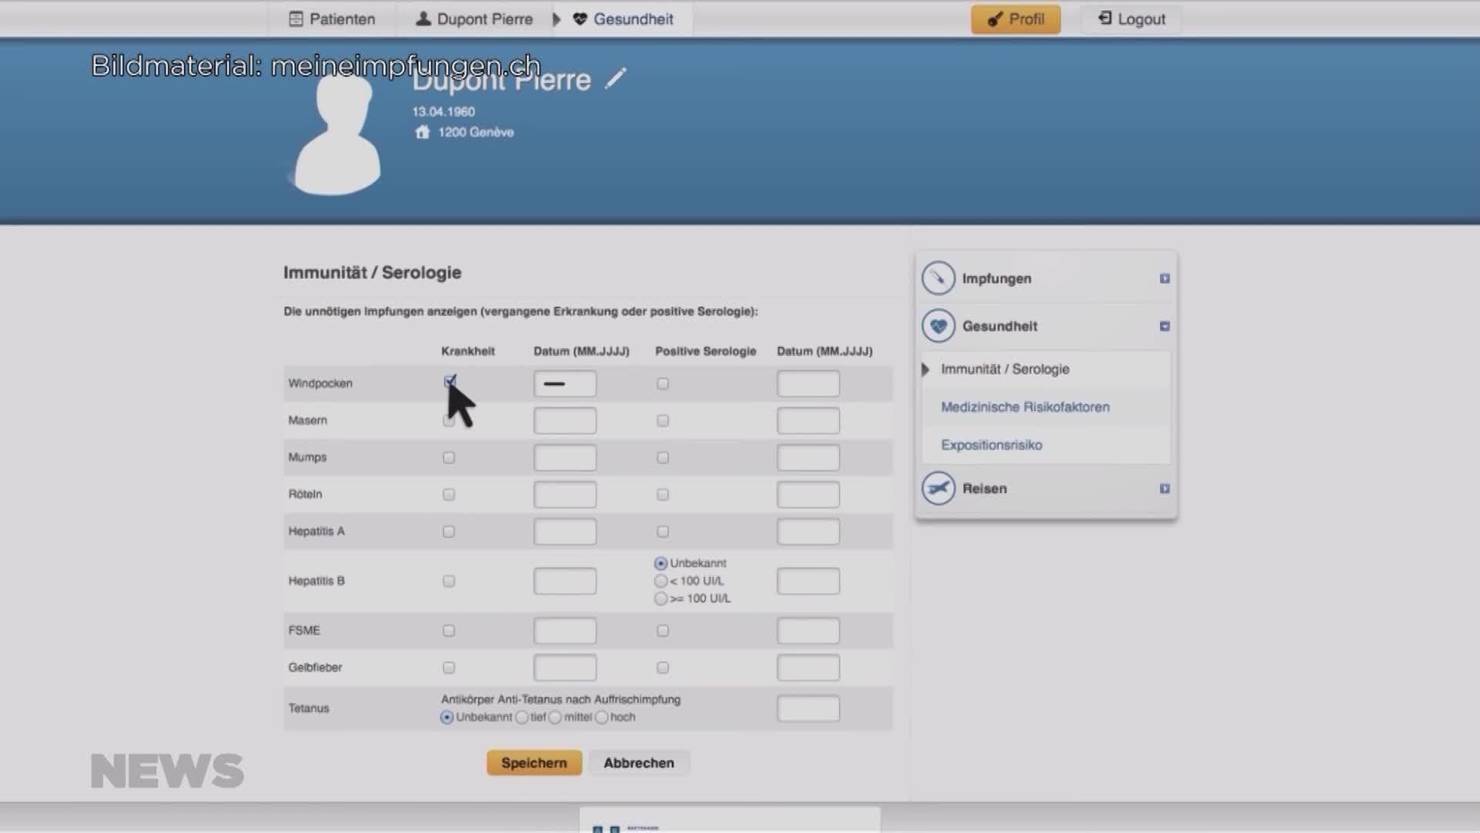
Task: Open the Dupont Pierre breadcrumb item
Action: (474, 19)
